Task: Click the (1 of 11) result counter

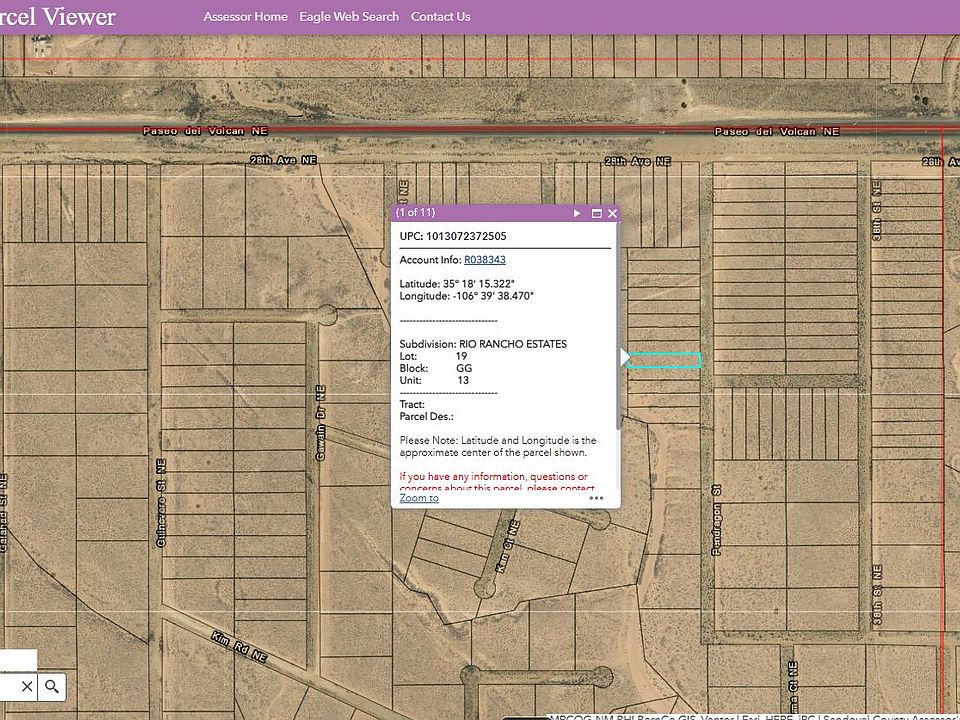Action: [x=415, y=212]
